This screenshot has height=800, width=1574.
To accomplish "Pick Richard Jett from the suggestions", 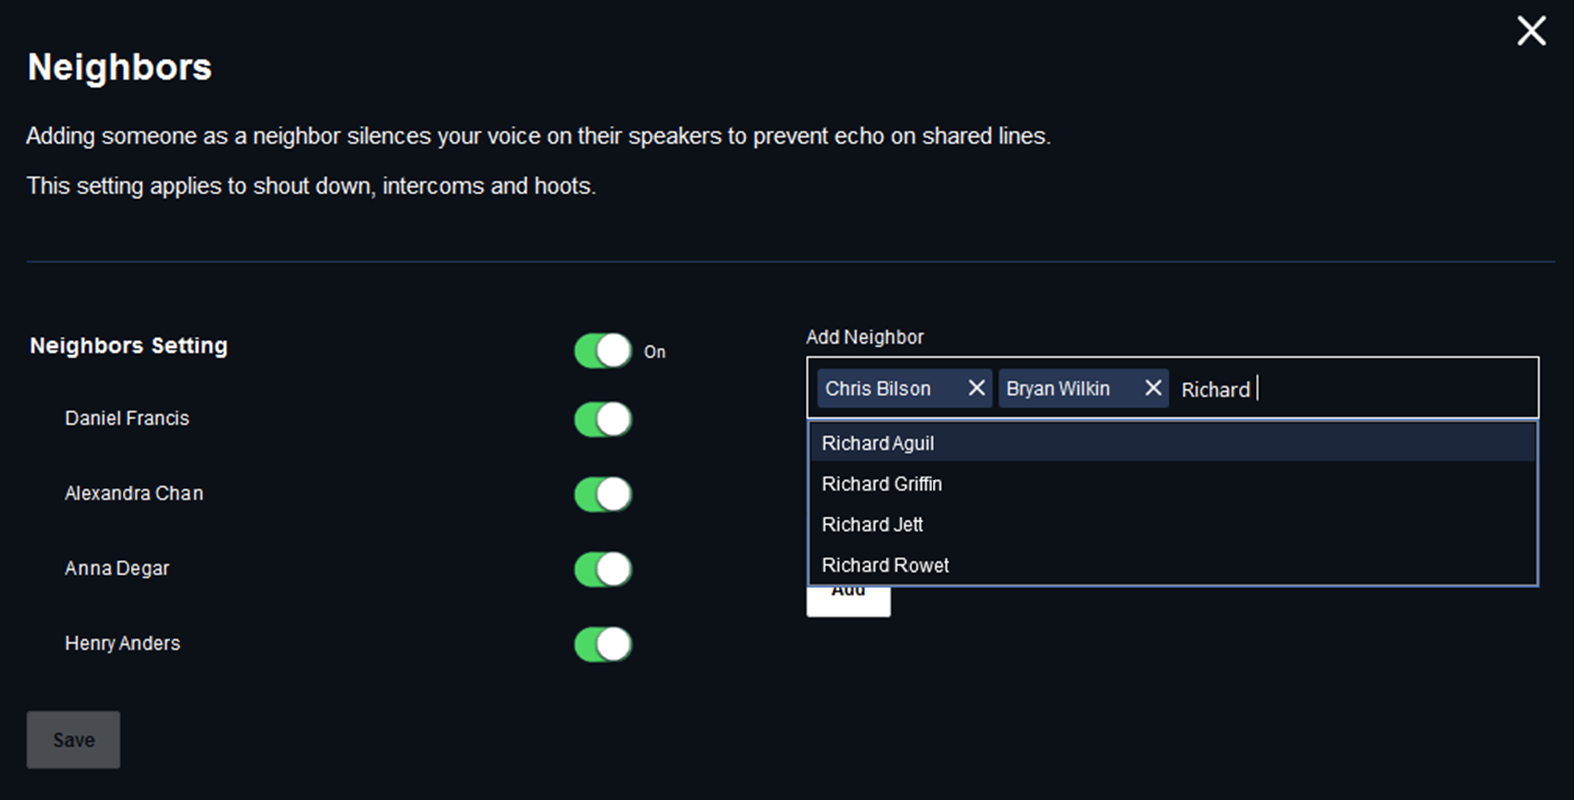I will click(872, 525).
